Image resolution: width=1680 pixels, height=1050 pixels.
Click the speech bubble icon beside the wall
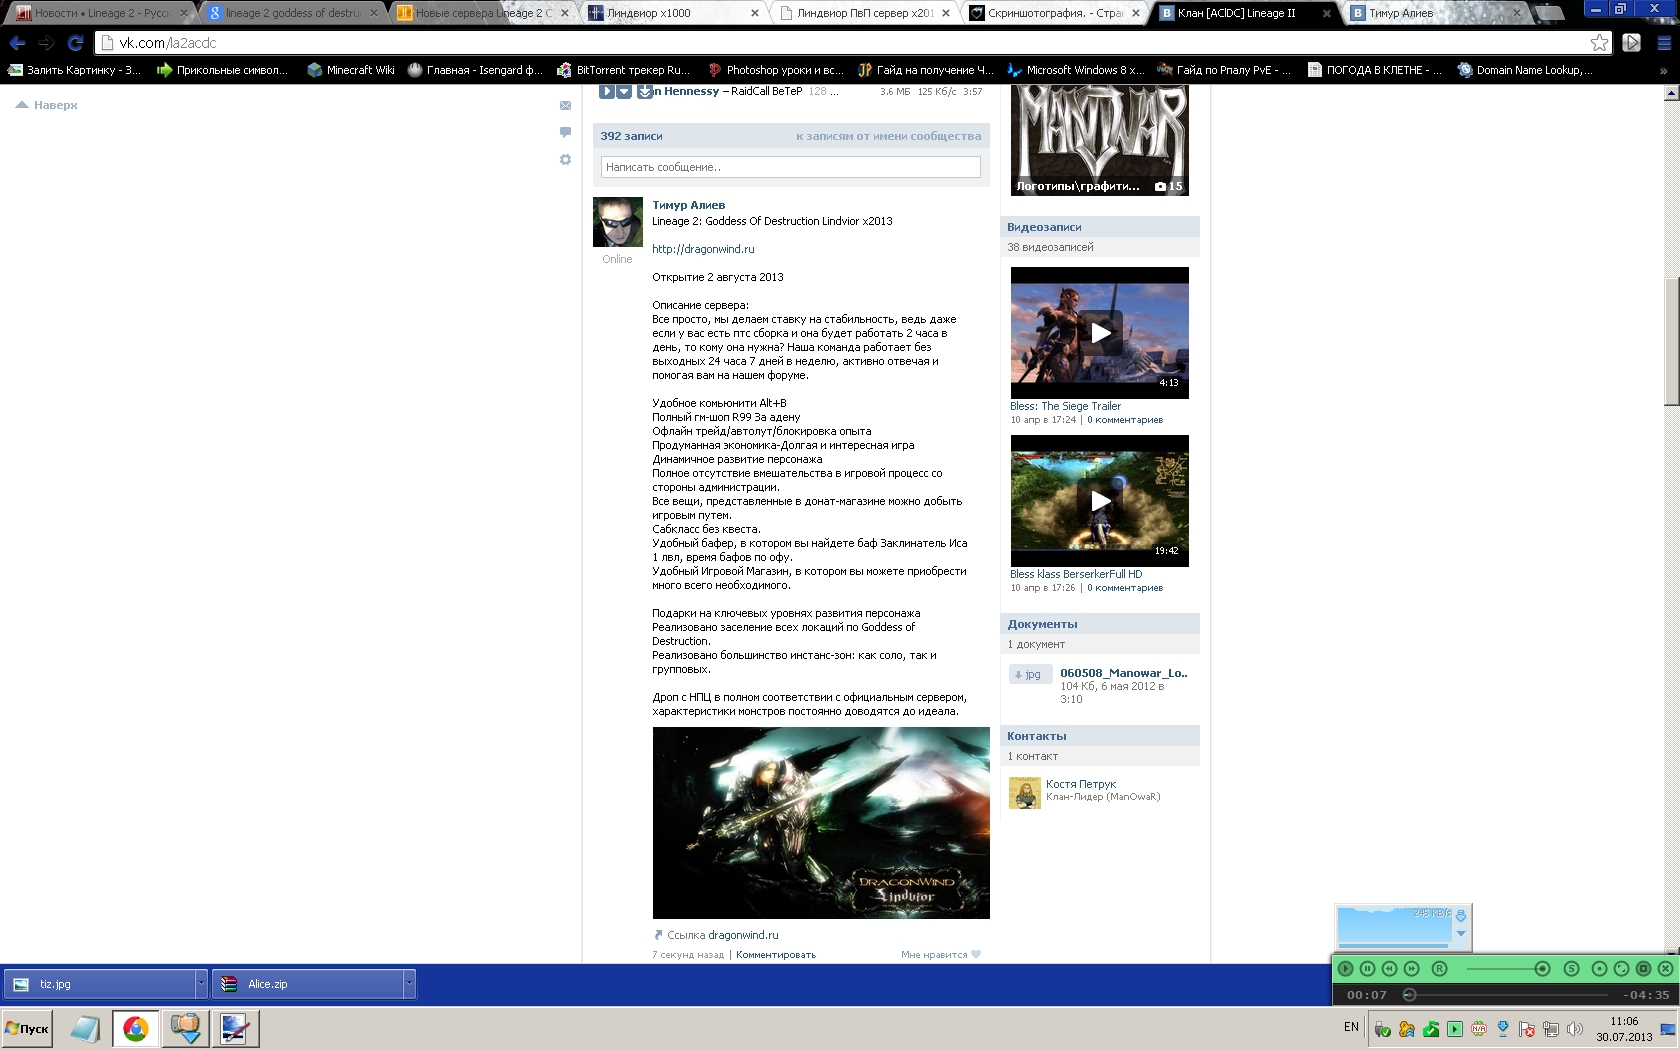(x=565, y=132)
